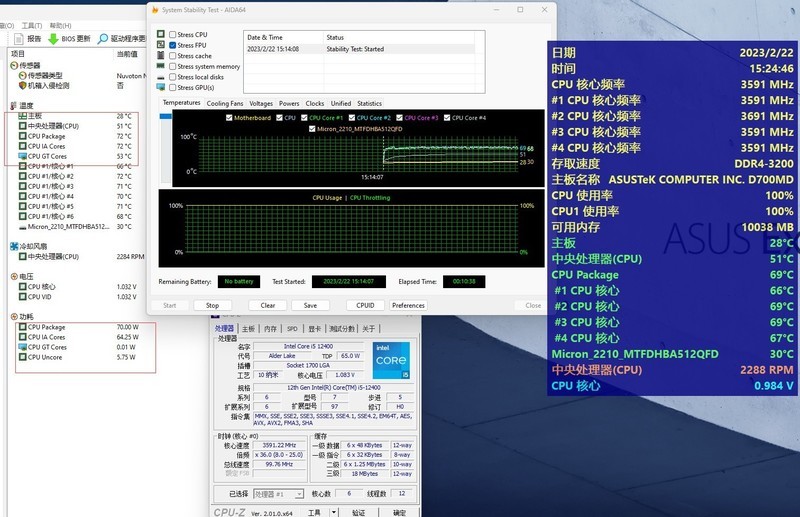
Task: Click the shield icon beside 机箱入侵检测
Action: (x=22, y=85)
